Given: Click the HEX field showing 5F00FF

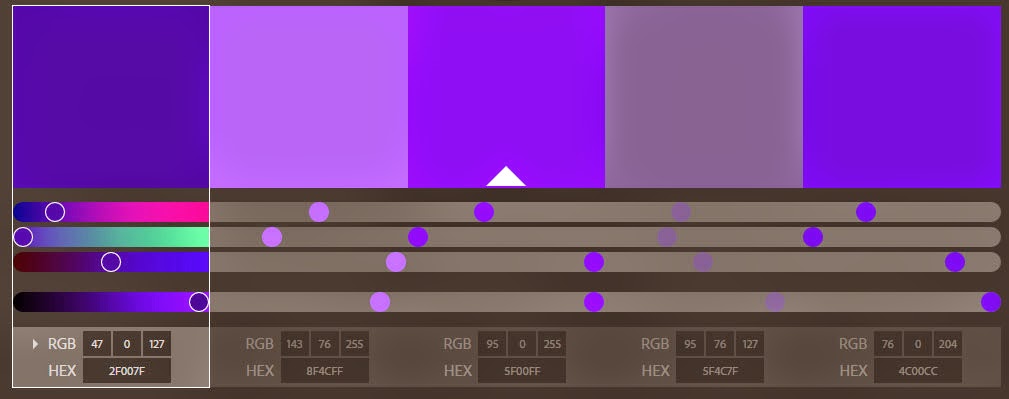Looking at the screenshot, I should [x=522, y=371].
